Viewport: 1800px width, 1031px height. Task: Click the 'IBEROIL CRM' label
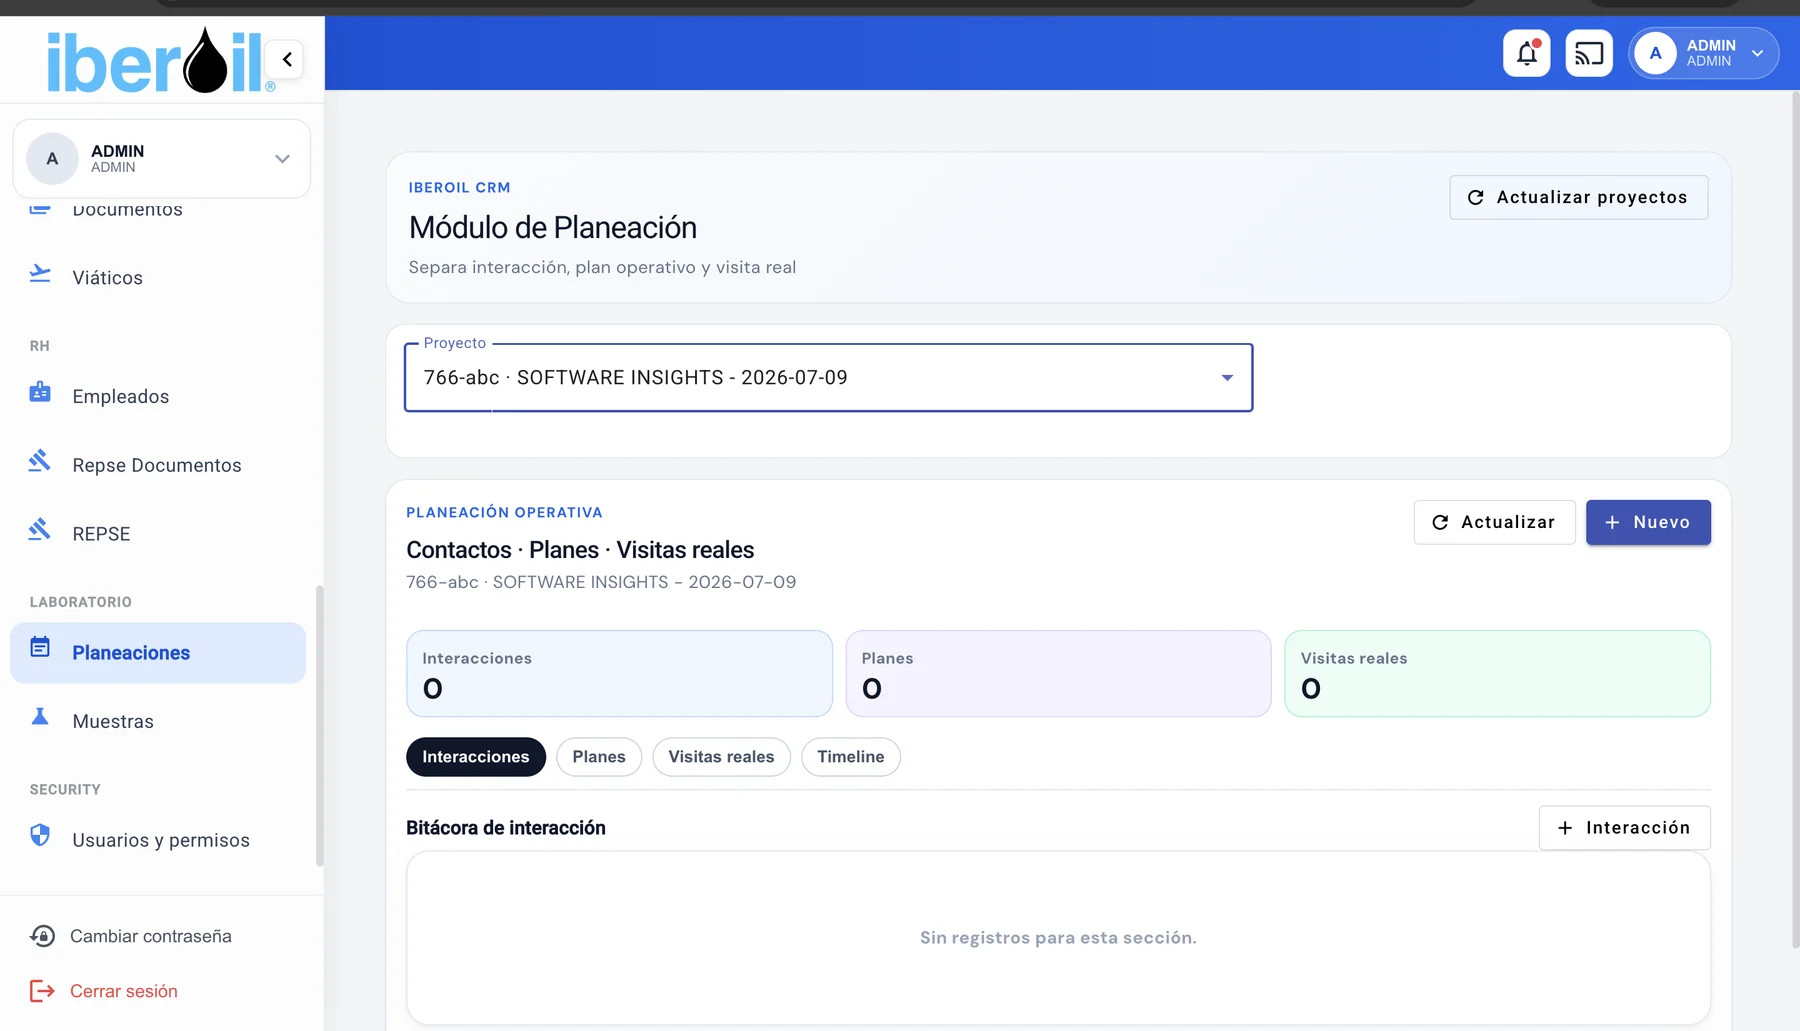(x=459, y=187)
